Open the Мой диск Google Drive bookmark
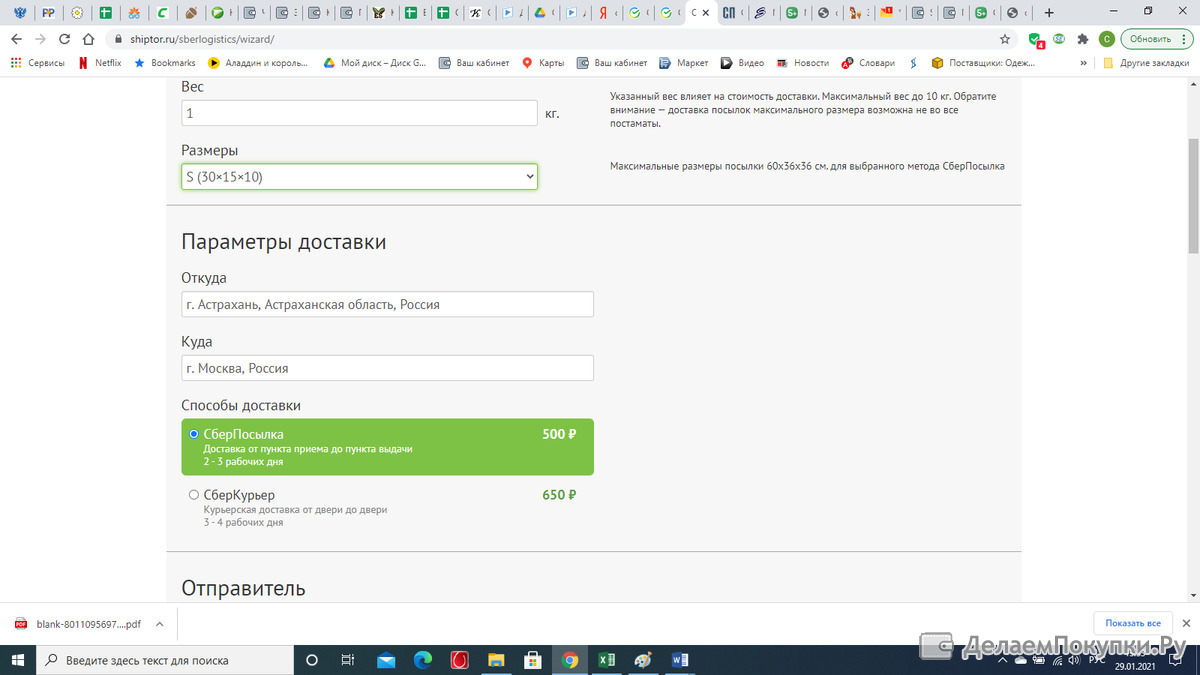This screenshot has width=1200, height=675. [374, 62]
